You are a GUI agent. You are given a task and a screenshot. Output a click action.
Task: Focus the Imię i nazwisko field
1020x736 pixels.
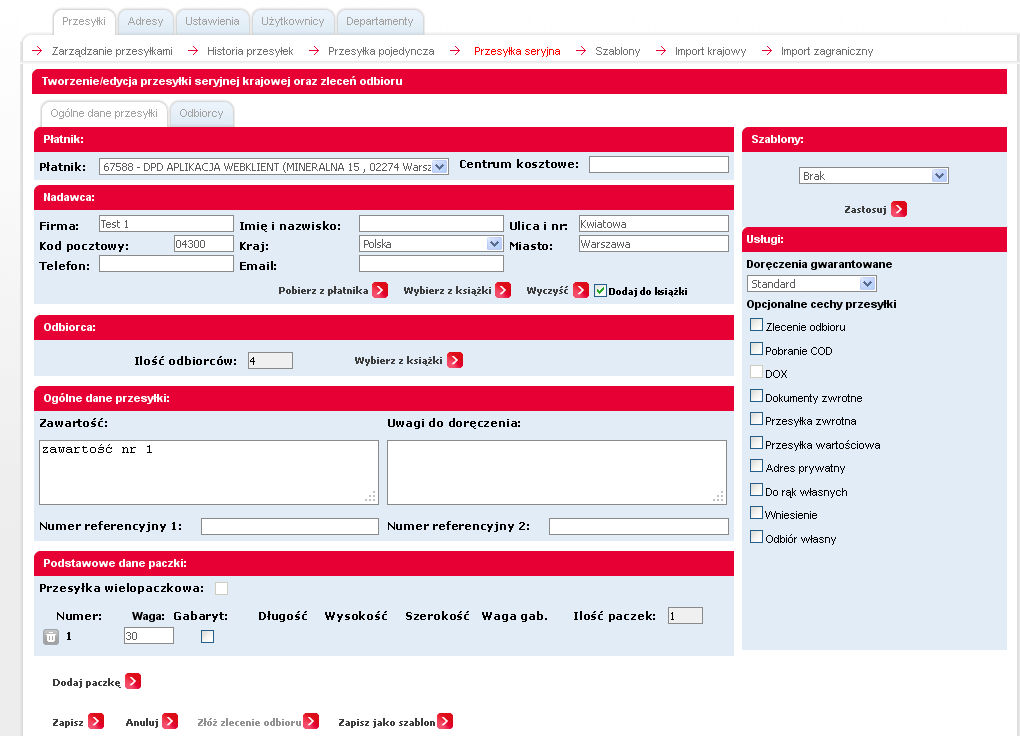pyautogui.click(x=431, y=224)
